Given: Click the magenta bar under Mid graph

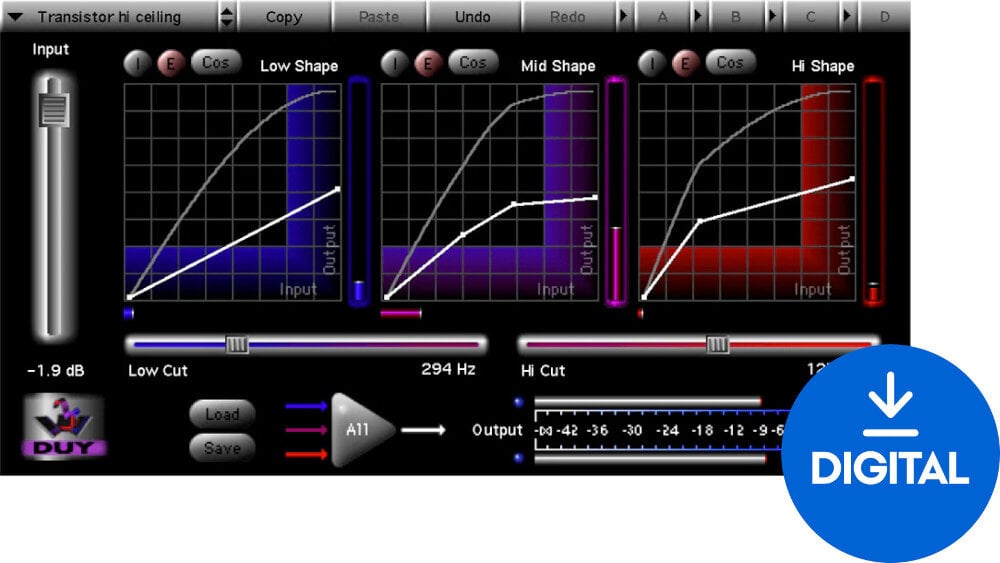Looking at the screenshot, I should point(401,313).
